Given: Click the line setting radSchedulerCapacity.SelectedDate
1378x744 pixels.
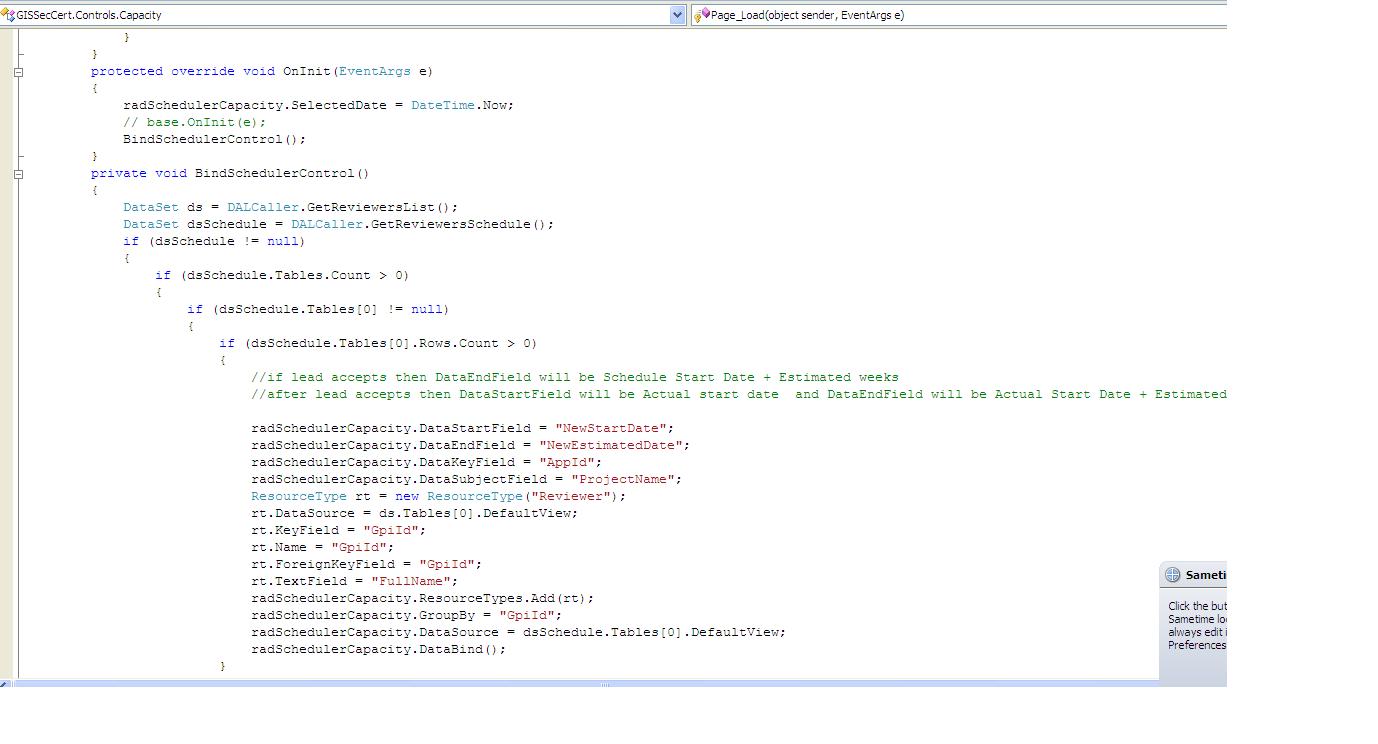Looking at the screenshot, I should point(318,105).
